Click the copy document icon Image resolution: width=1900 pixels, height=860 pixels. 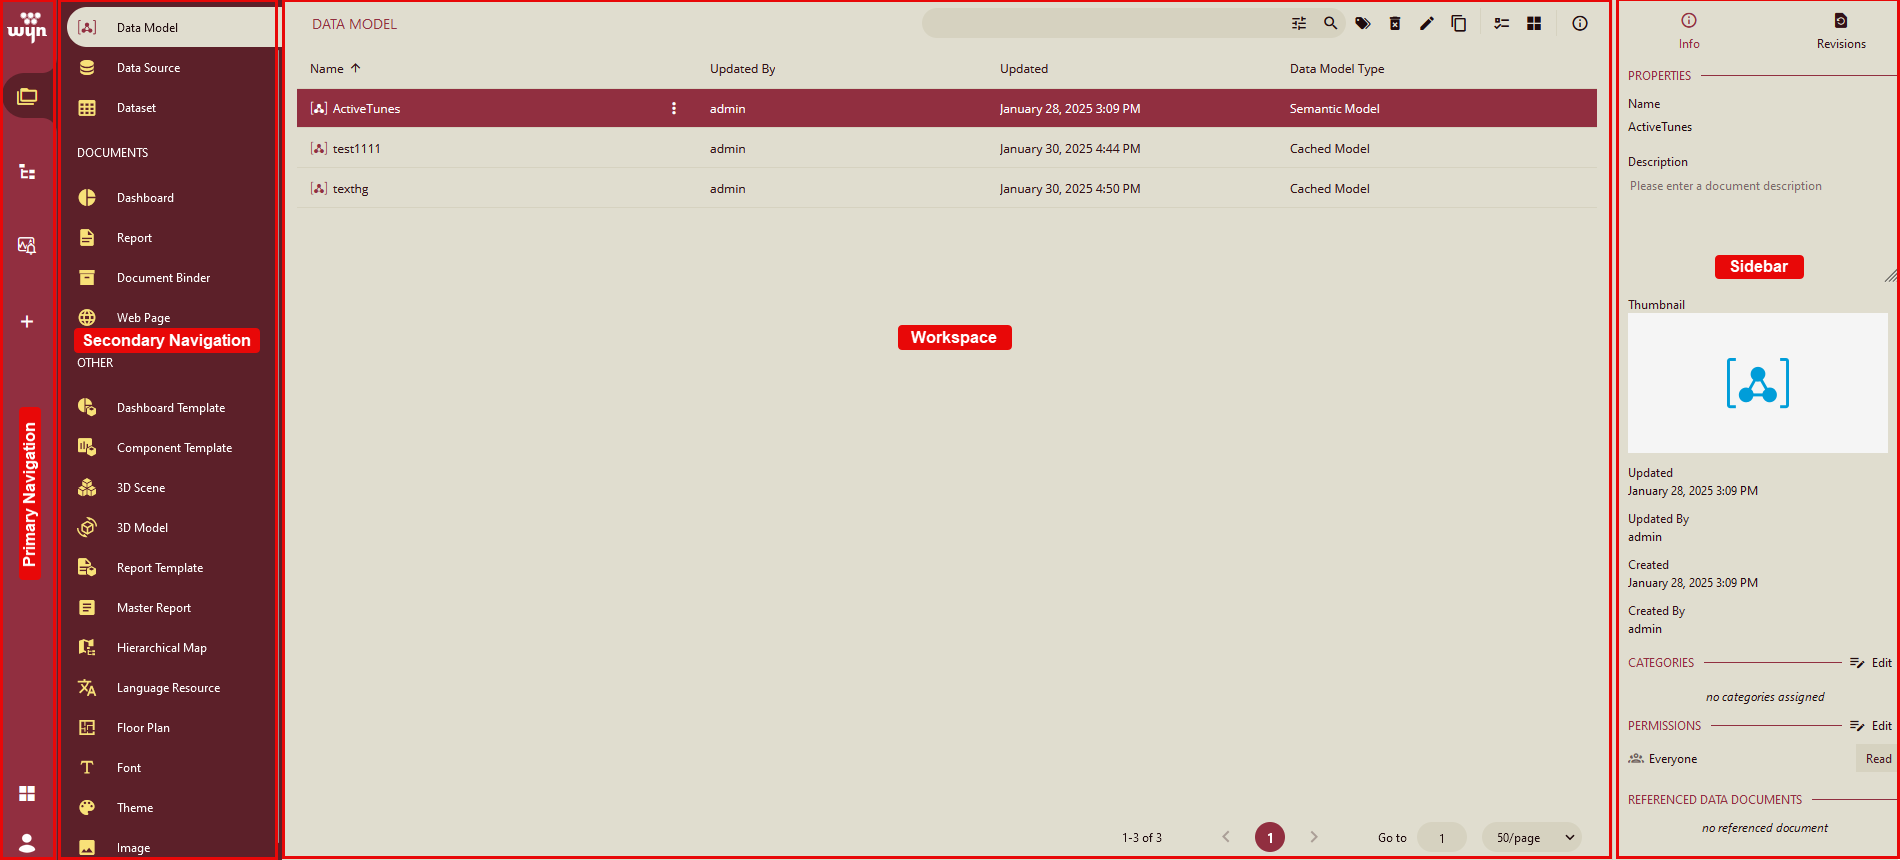1459,23
